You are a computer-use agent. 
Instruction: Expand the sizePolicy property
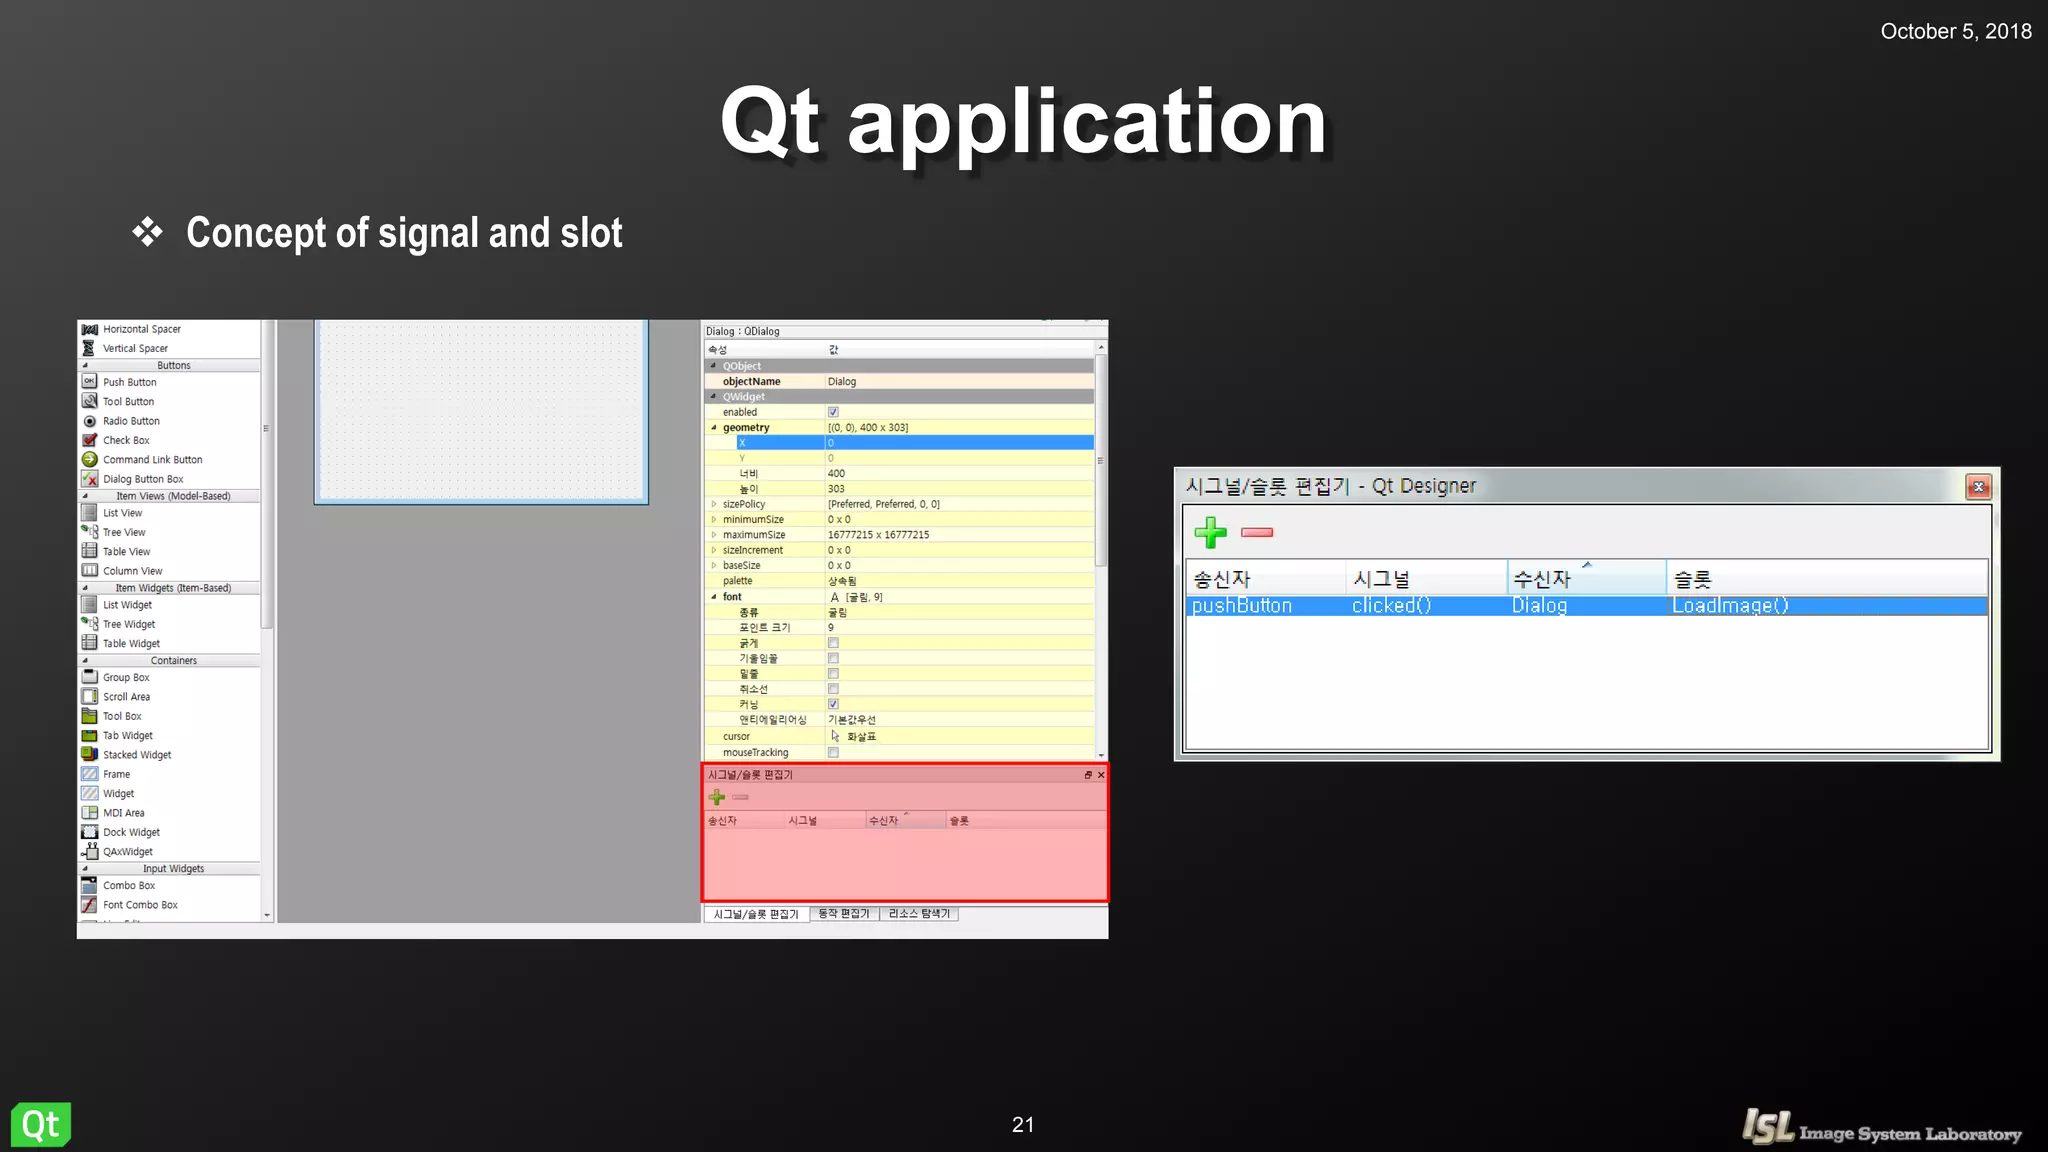pyautogui.click(x=714, y=504)
